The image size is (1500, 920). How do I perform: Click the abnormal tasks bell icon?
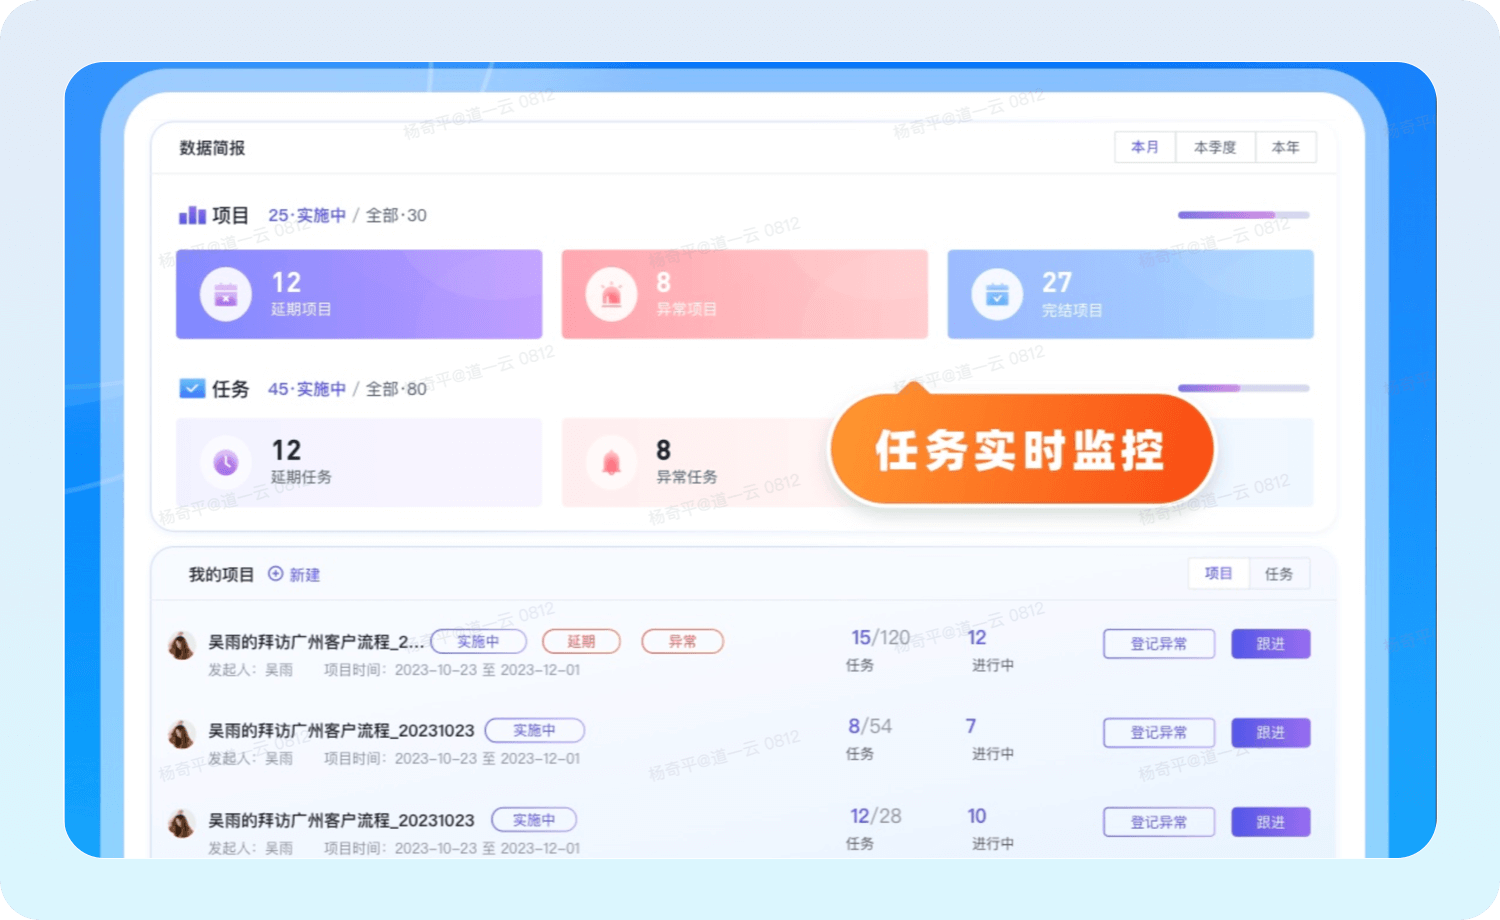pos(611,462)
